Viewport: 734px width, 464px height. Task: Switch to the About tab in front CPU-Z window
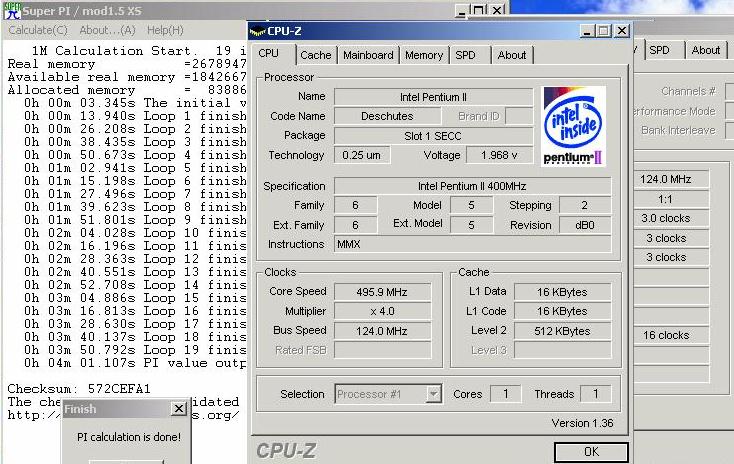(x=512, y=55)
